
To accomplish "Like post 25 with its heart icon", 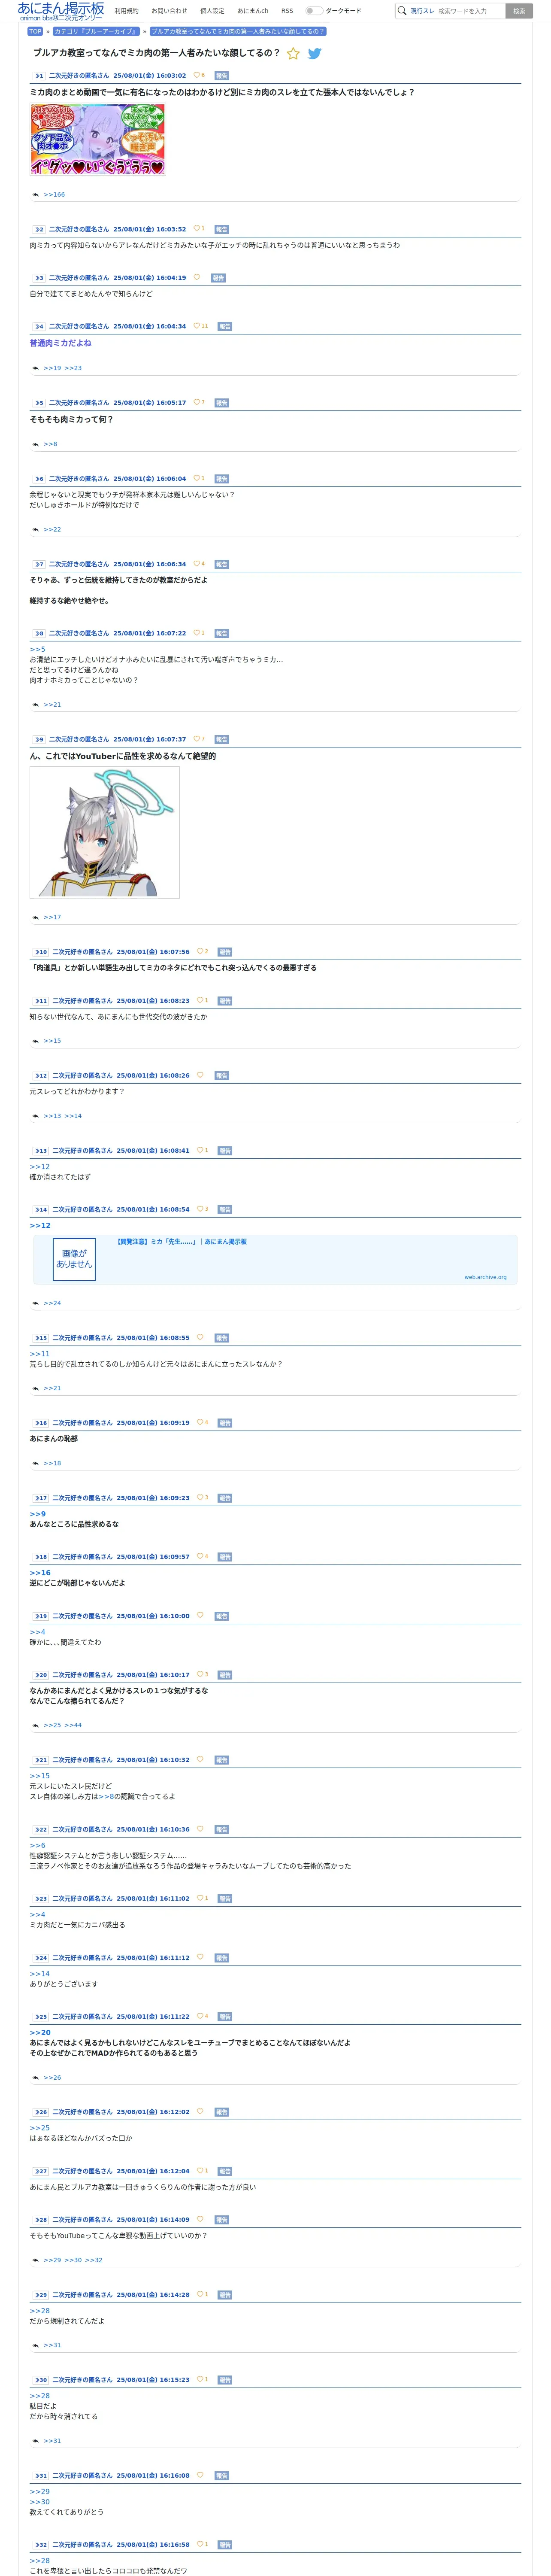I will click(200, 2017).
